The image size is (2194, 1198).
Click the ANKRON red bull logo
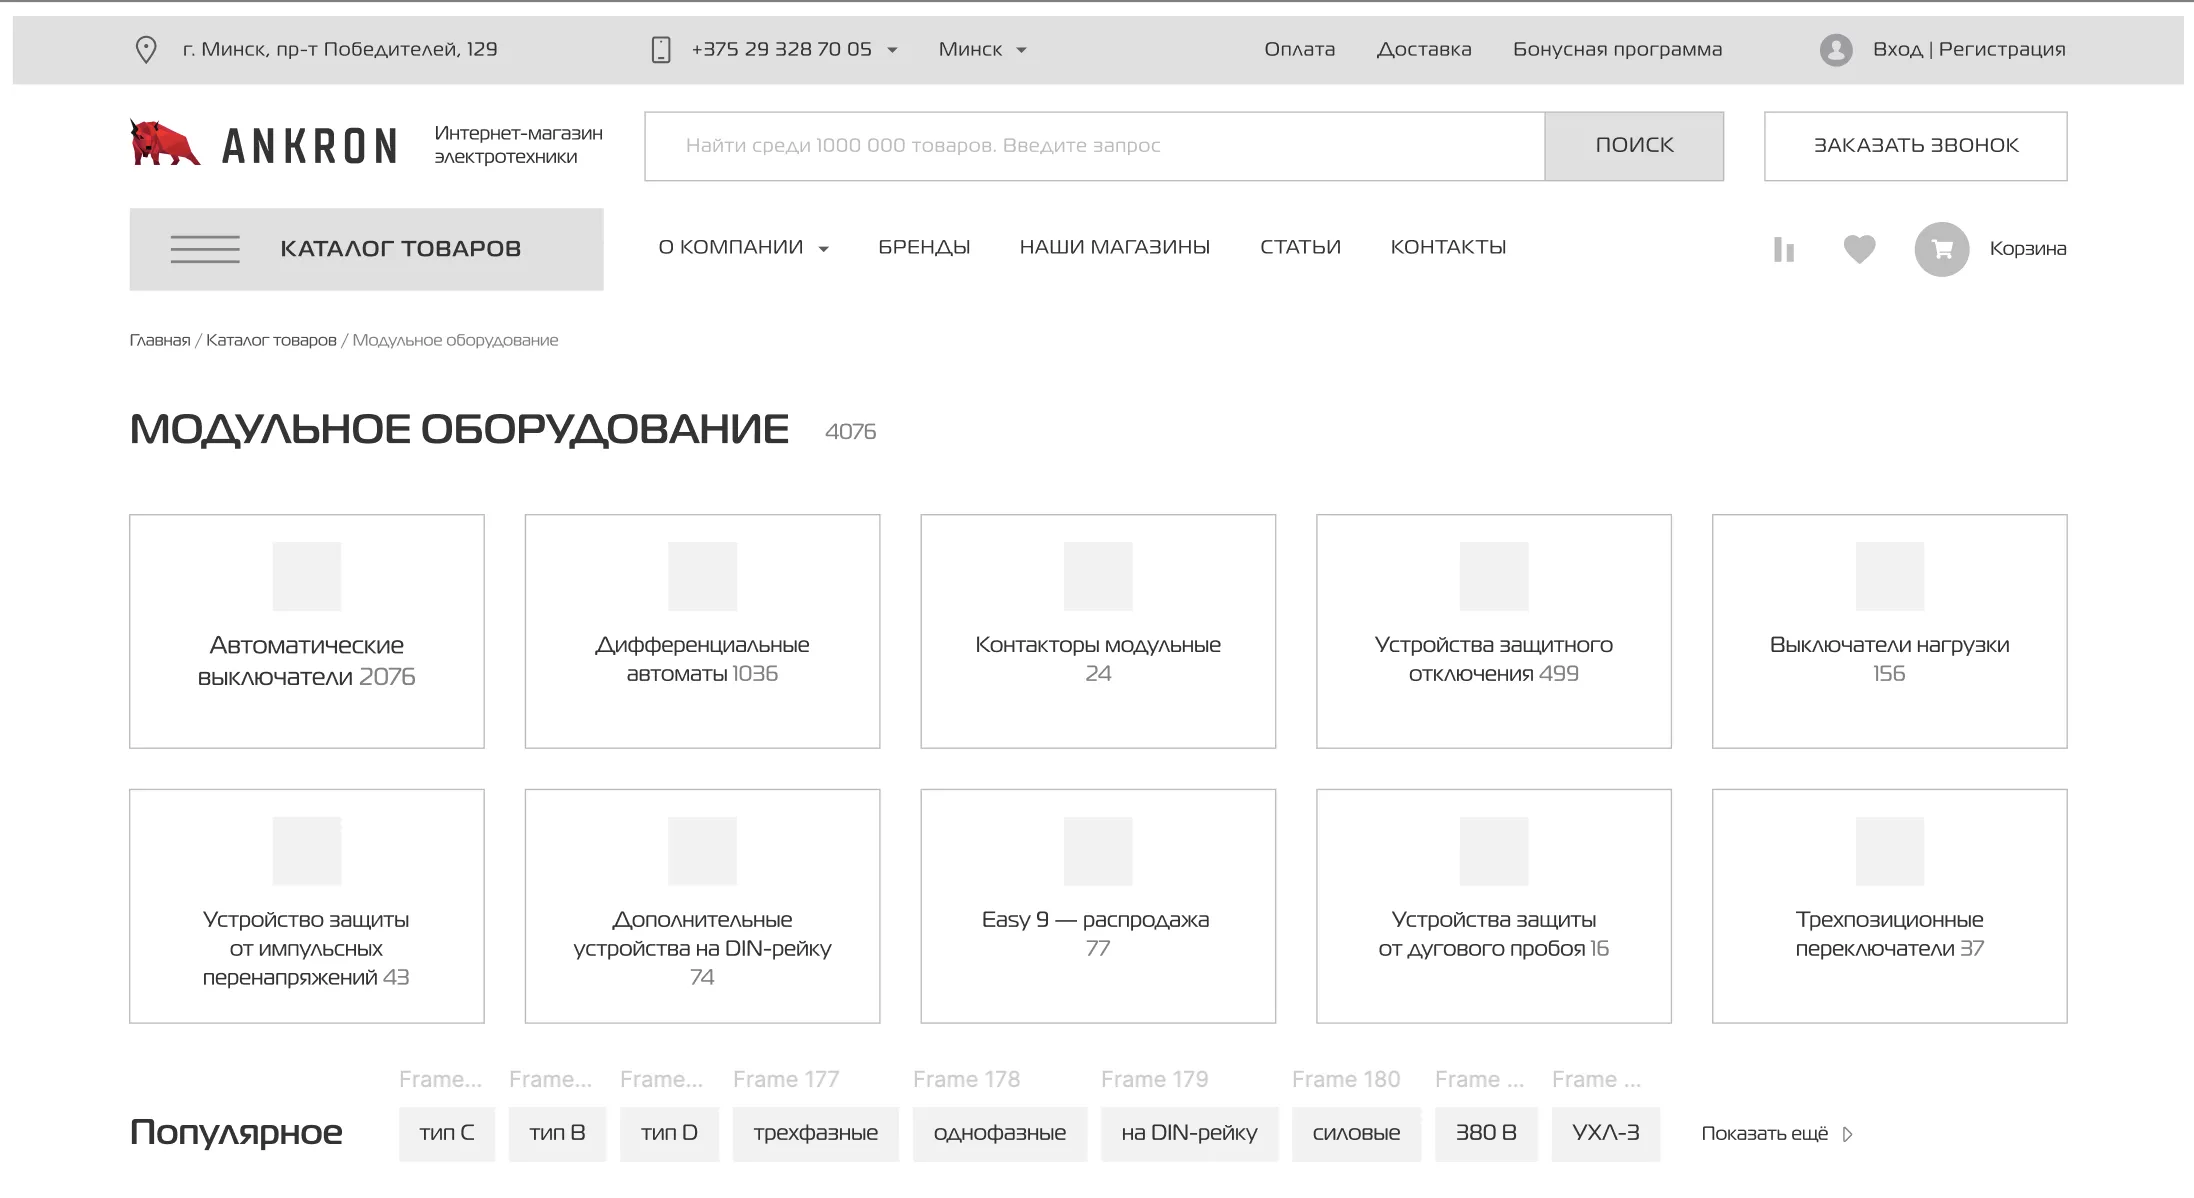(165, 143)
